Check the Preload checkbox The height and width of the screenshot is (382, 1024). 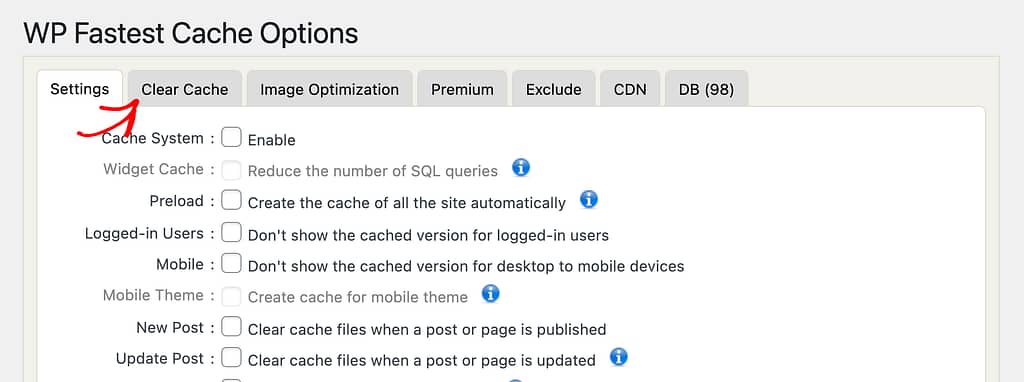pos(231,200)
